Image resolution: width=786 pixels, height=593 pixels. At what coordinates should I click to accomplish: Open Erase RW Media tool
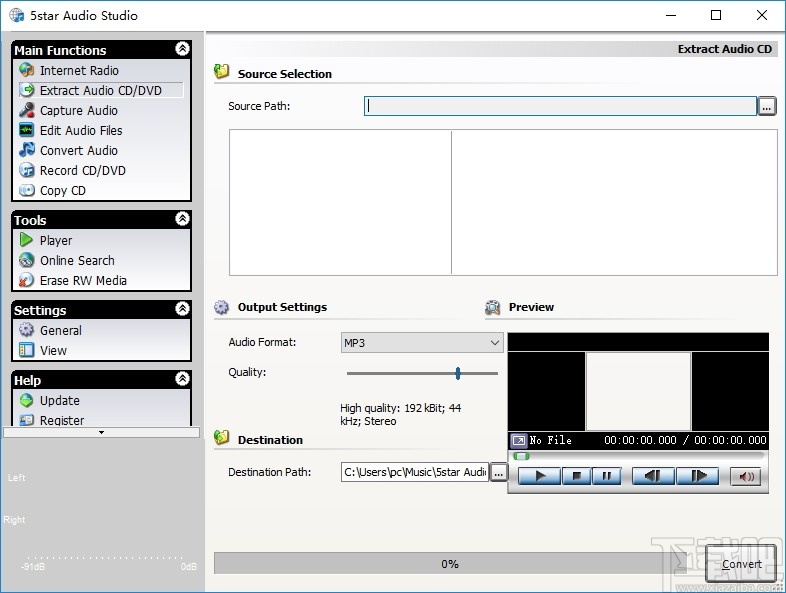tap(83, 280)
